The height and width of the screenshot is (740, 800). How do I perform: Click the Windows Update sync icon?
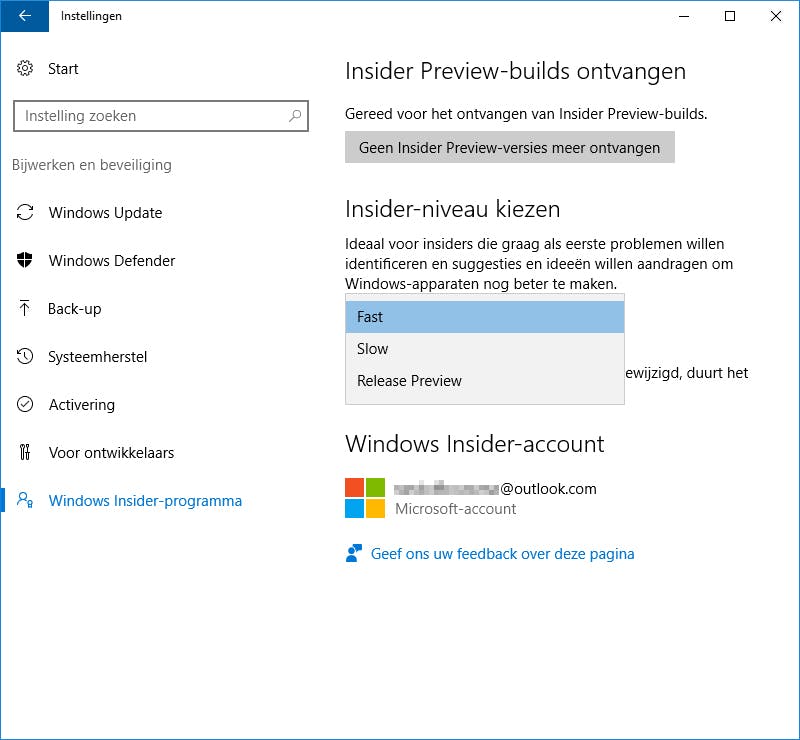point(24,212)
